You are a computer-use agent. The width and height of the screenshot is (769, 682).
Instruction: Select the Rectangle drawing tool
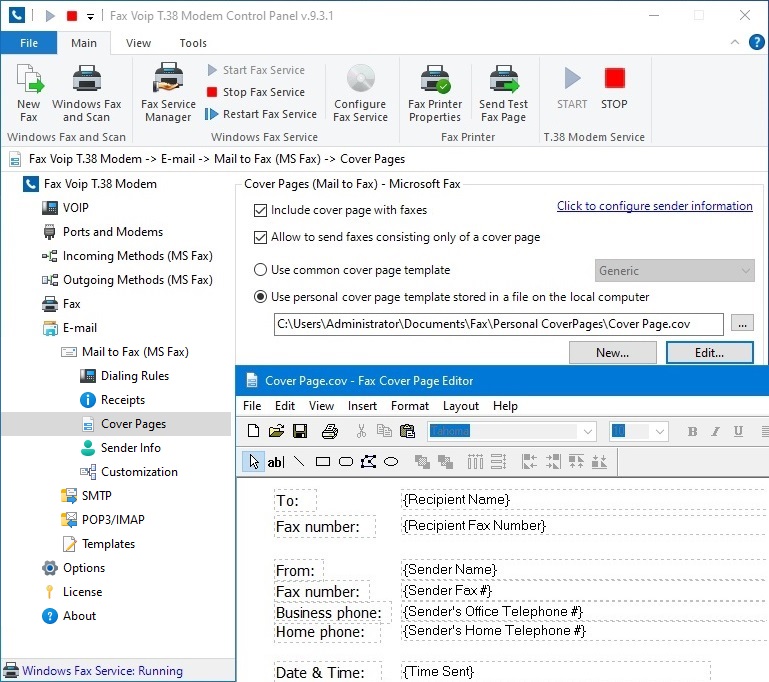323,461
